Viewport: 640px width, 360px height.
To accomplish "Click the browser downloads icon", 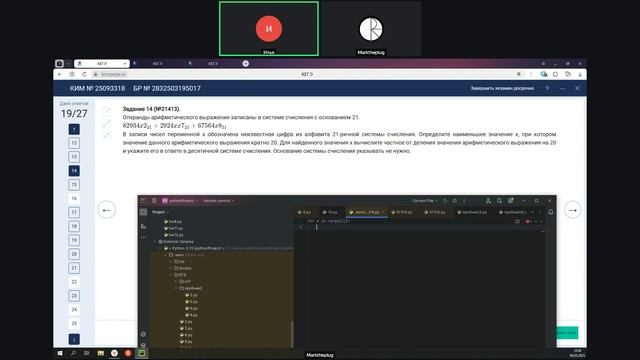I will point(580,74).
